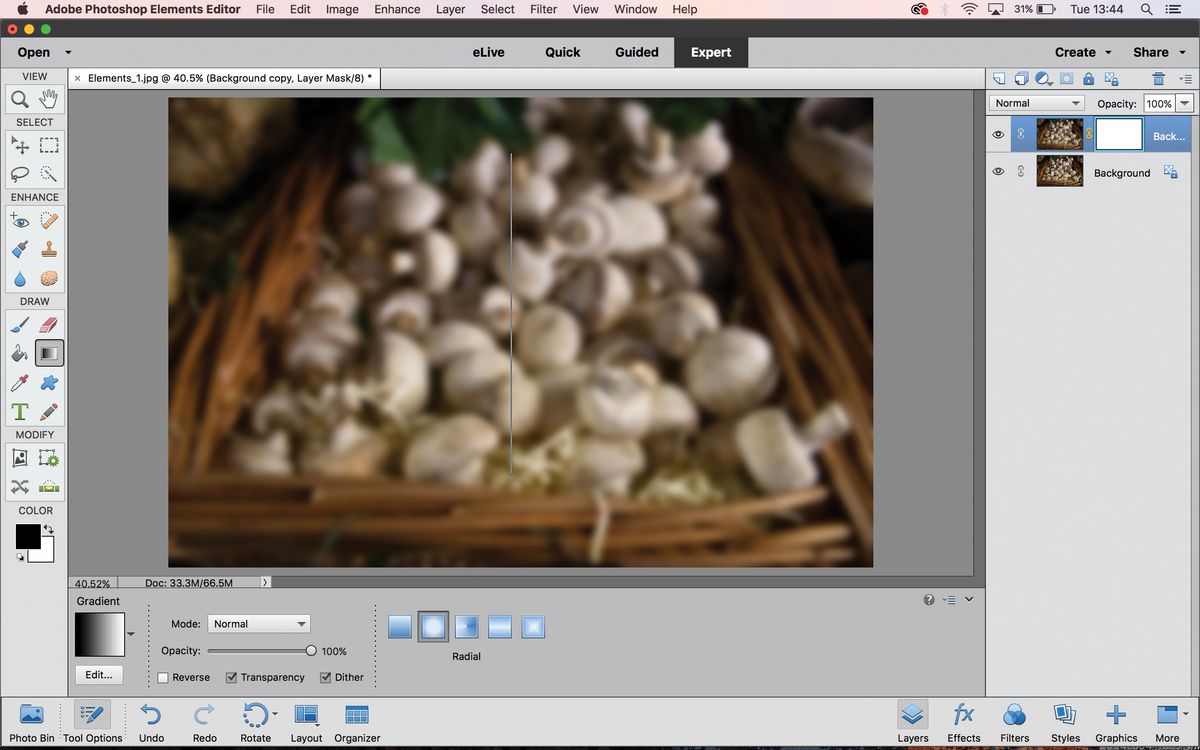Open the Layer menu
Image resolution: width=1200 pixels, height=750 pixels.
pyautogui.click(x=450, y=9)
